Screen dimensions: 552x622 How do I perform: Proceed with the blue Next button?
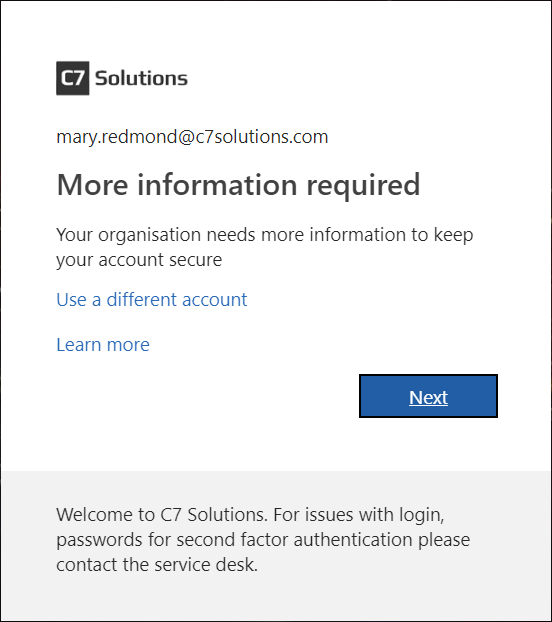point(428,396)
